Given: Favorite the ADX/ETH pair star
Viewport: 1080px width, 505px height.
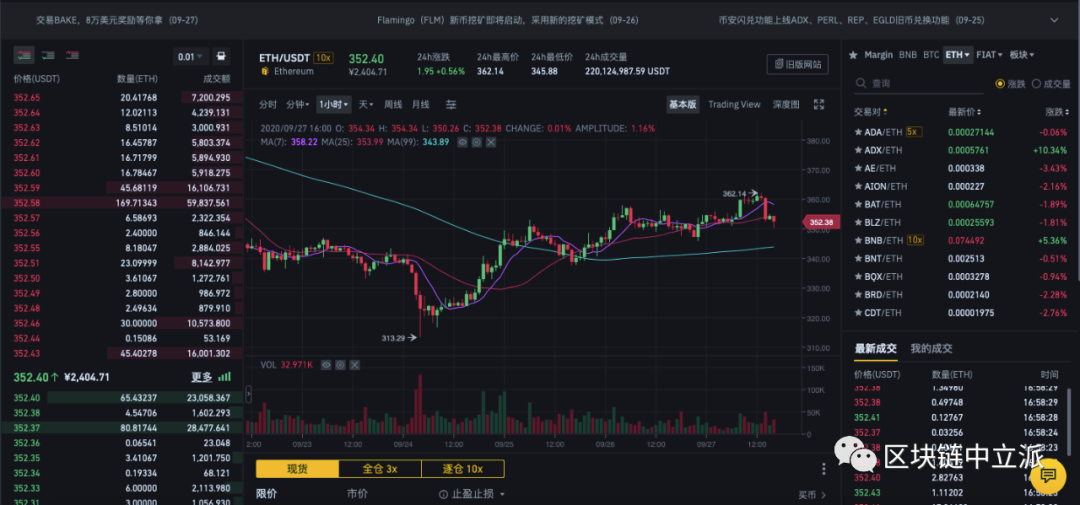Looking at the screenshot, I should tap(858, 150).
